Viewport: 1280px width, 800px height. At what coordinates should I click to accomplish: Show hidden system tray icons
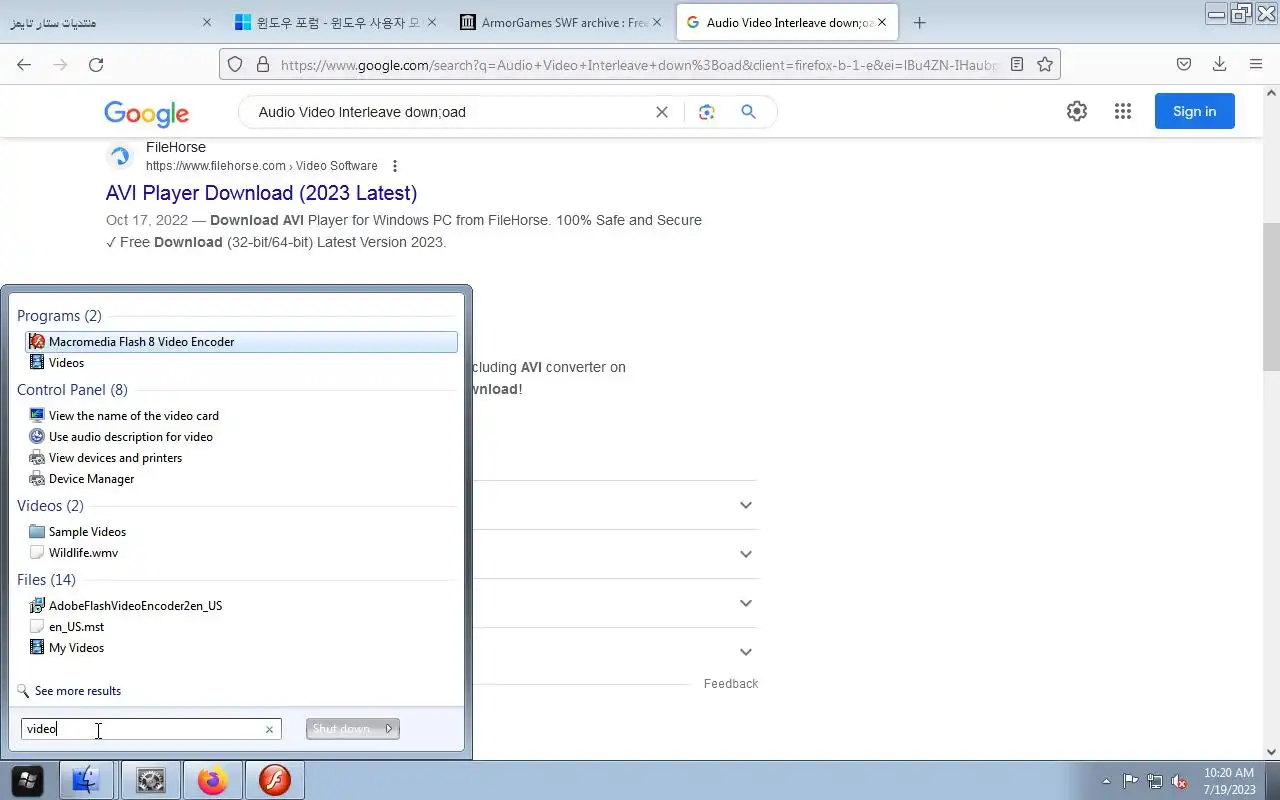coord(1106,781)
